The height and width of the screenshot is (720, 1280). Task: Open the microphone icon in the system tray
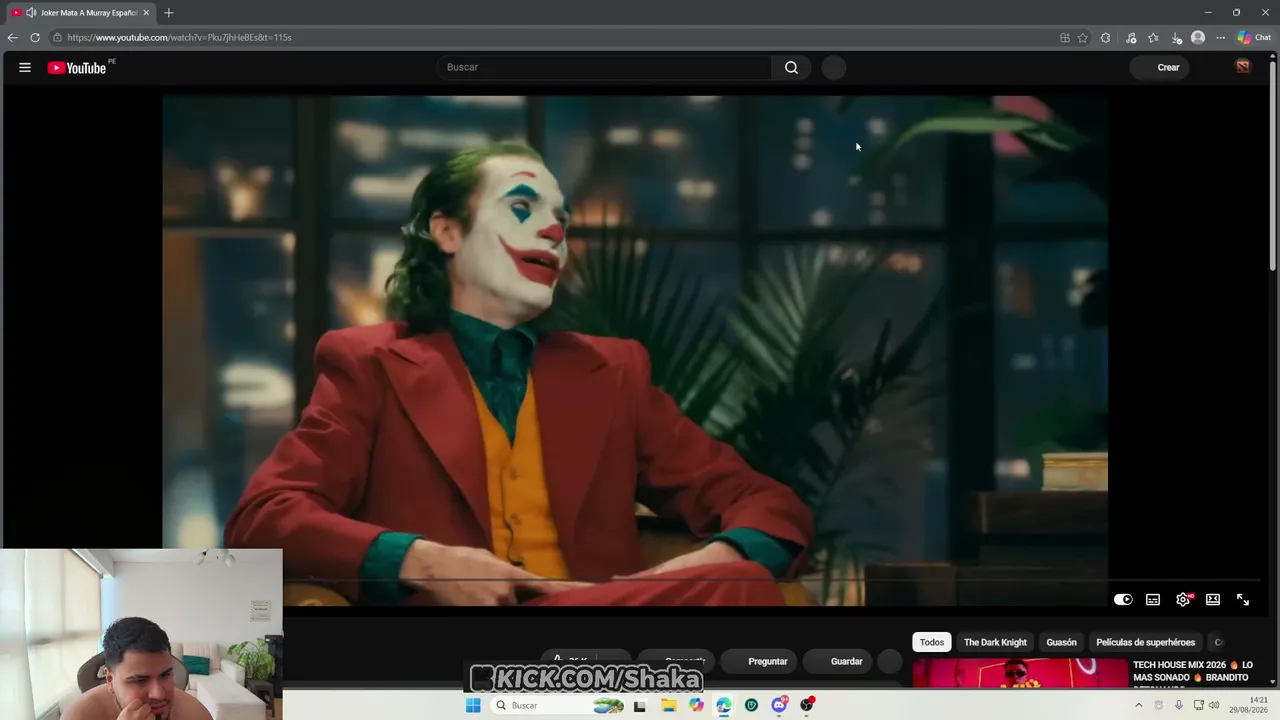tap(1179, 705)
